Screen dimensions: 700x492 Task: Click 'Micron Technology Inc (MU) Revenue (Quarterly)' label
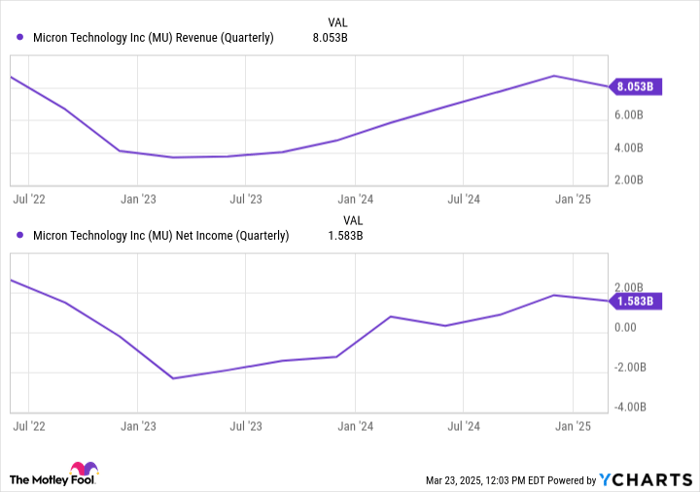(x=153, y=38)
